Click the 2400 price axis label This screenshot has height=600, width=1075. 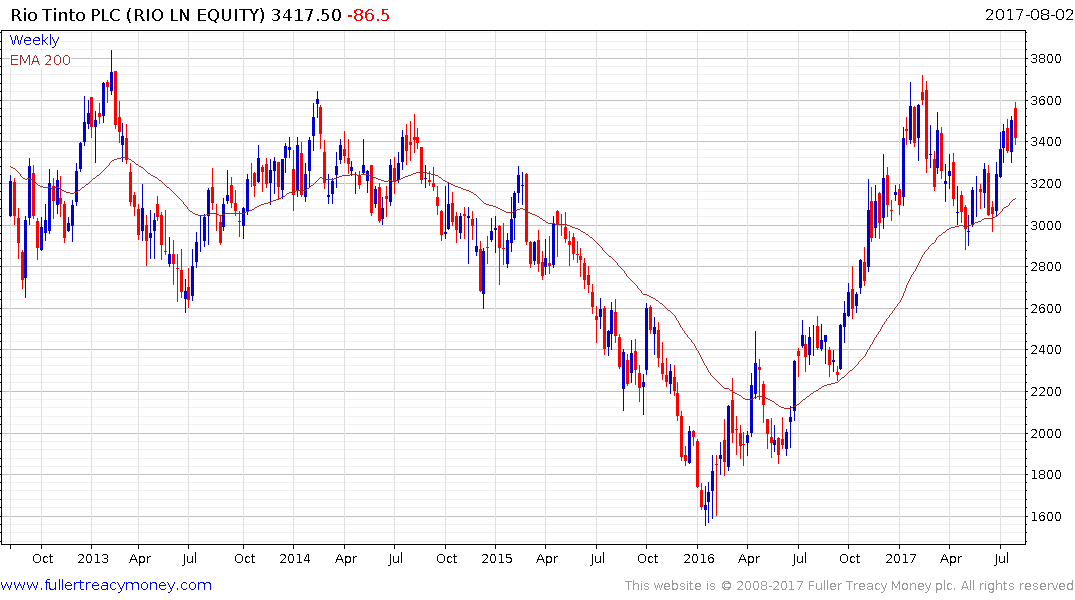[1046, 350]
